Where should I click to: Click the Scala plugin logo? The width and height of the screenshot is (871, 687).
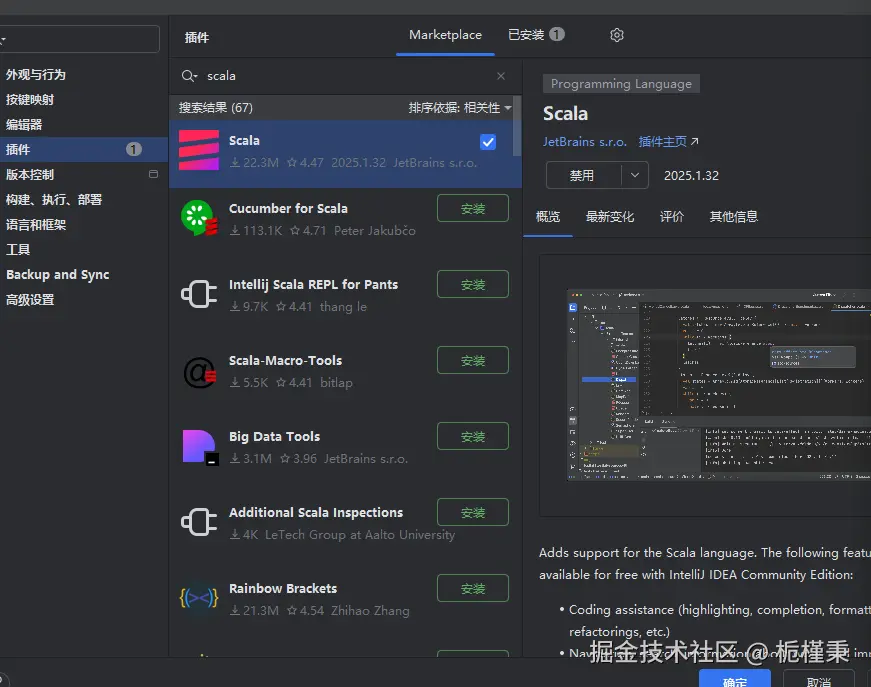(x=198, y=149)
